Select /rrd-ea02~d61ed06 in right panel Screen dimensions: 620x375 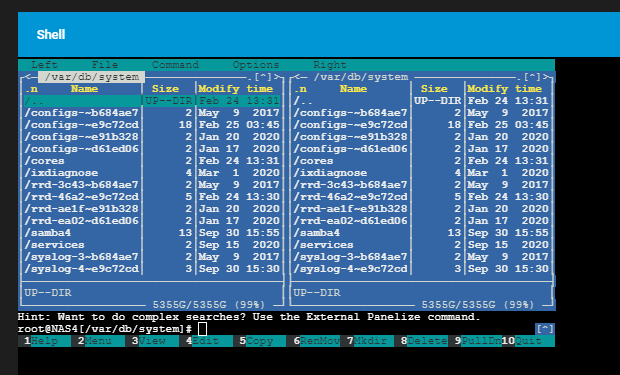coord(421,221)
